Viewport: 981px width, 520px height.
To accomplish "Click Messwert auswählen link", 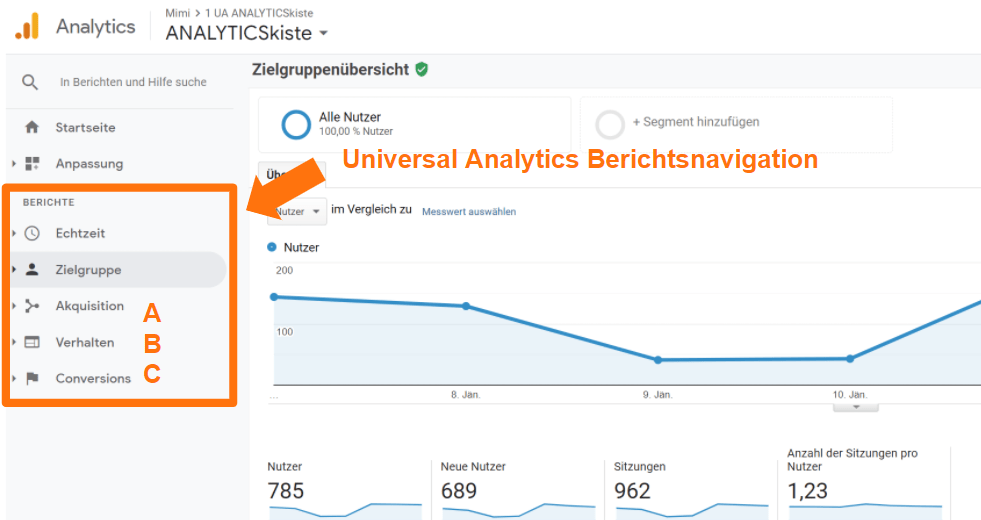I will [469, 212].
